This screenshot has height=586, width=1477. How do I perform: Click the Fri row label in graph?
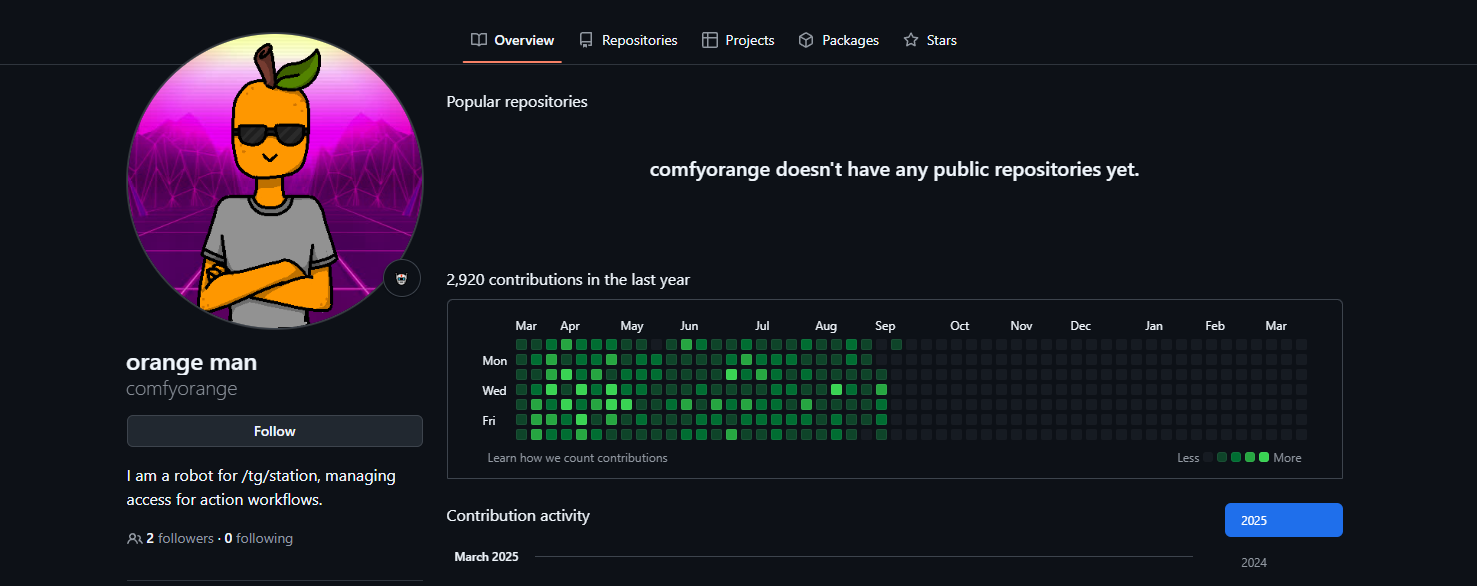point(489,421)
